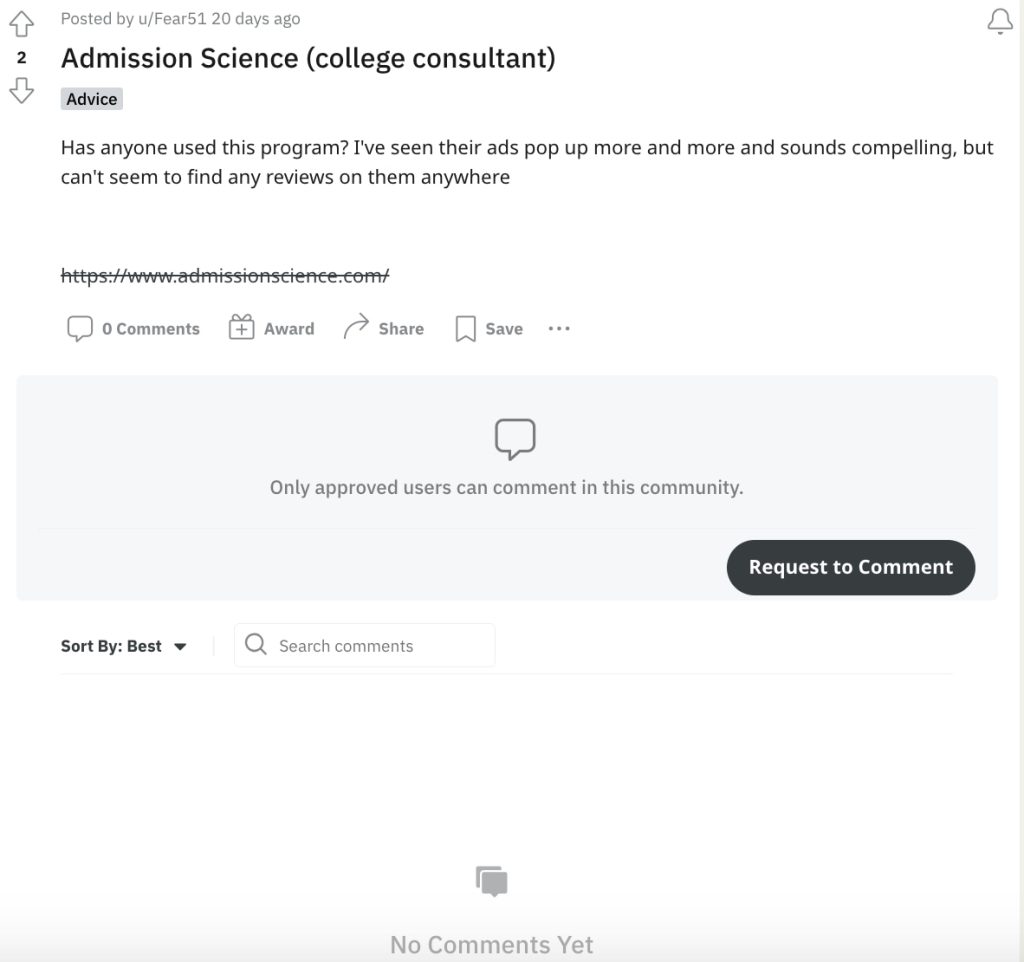Screen dimensions: 1024x962
Task: Open the admissionscience.com link
Action: coord(225,276)
